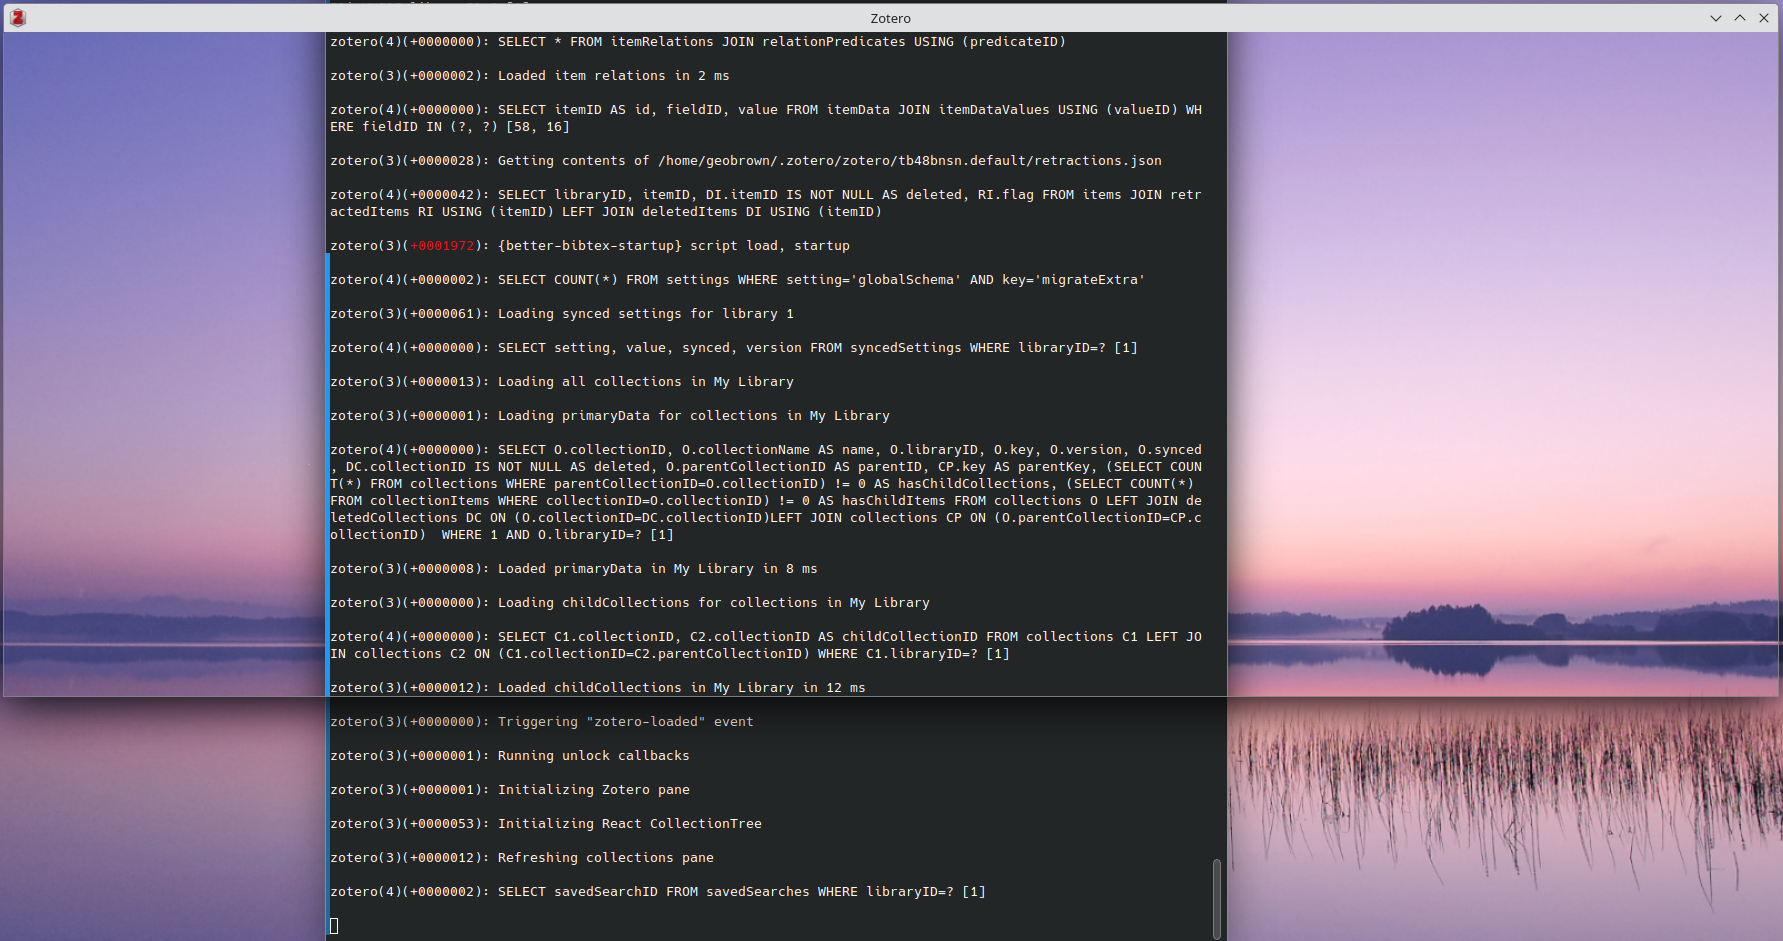Click "SELECT O.collectionID, O.collectionName" query
The image size is (1783, 941).
(x=766, y=492)
